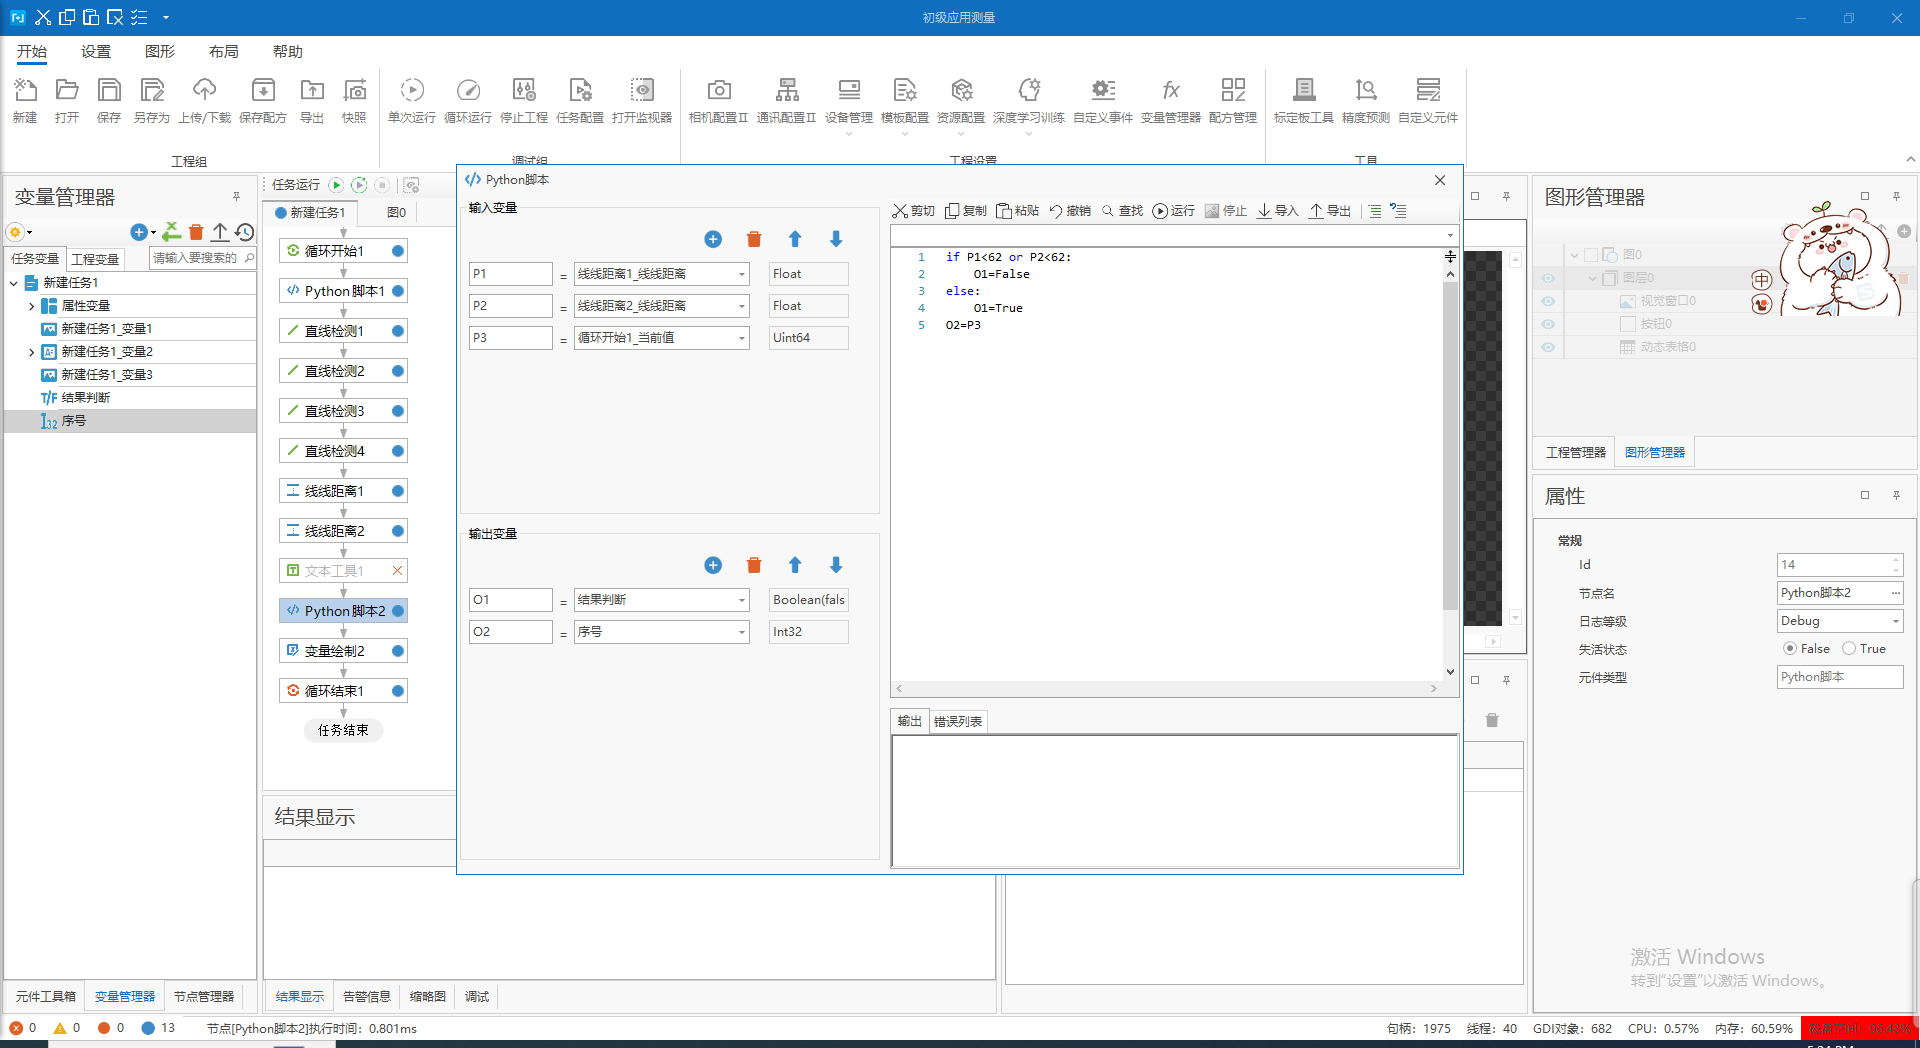Select 循环结束1 node in flow
Viewport: 1920px width, 1048px height.
343,691
